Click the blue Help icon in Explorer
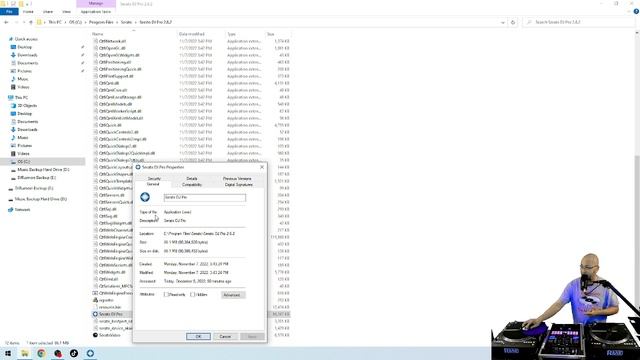Viewport: 640px width, 360px height. coord(636,11)
